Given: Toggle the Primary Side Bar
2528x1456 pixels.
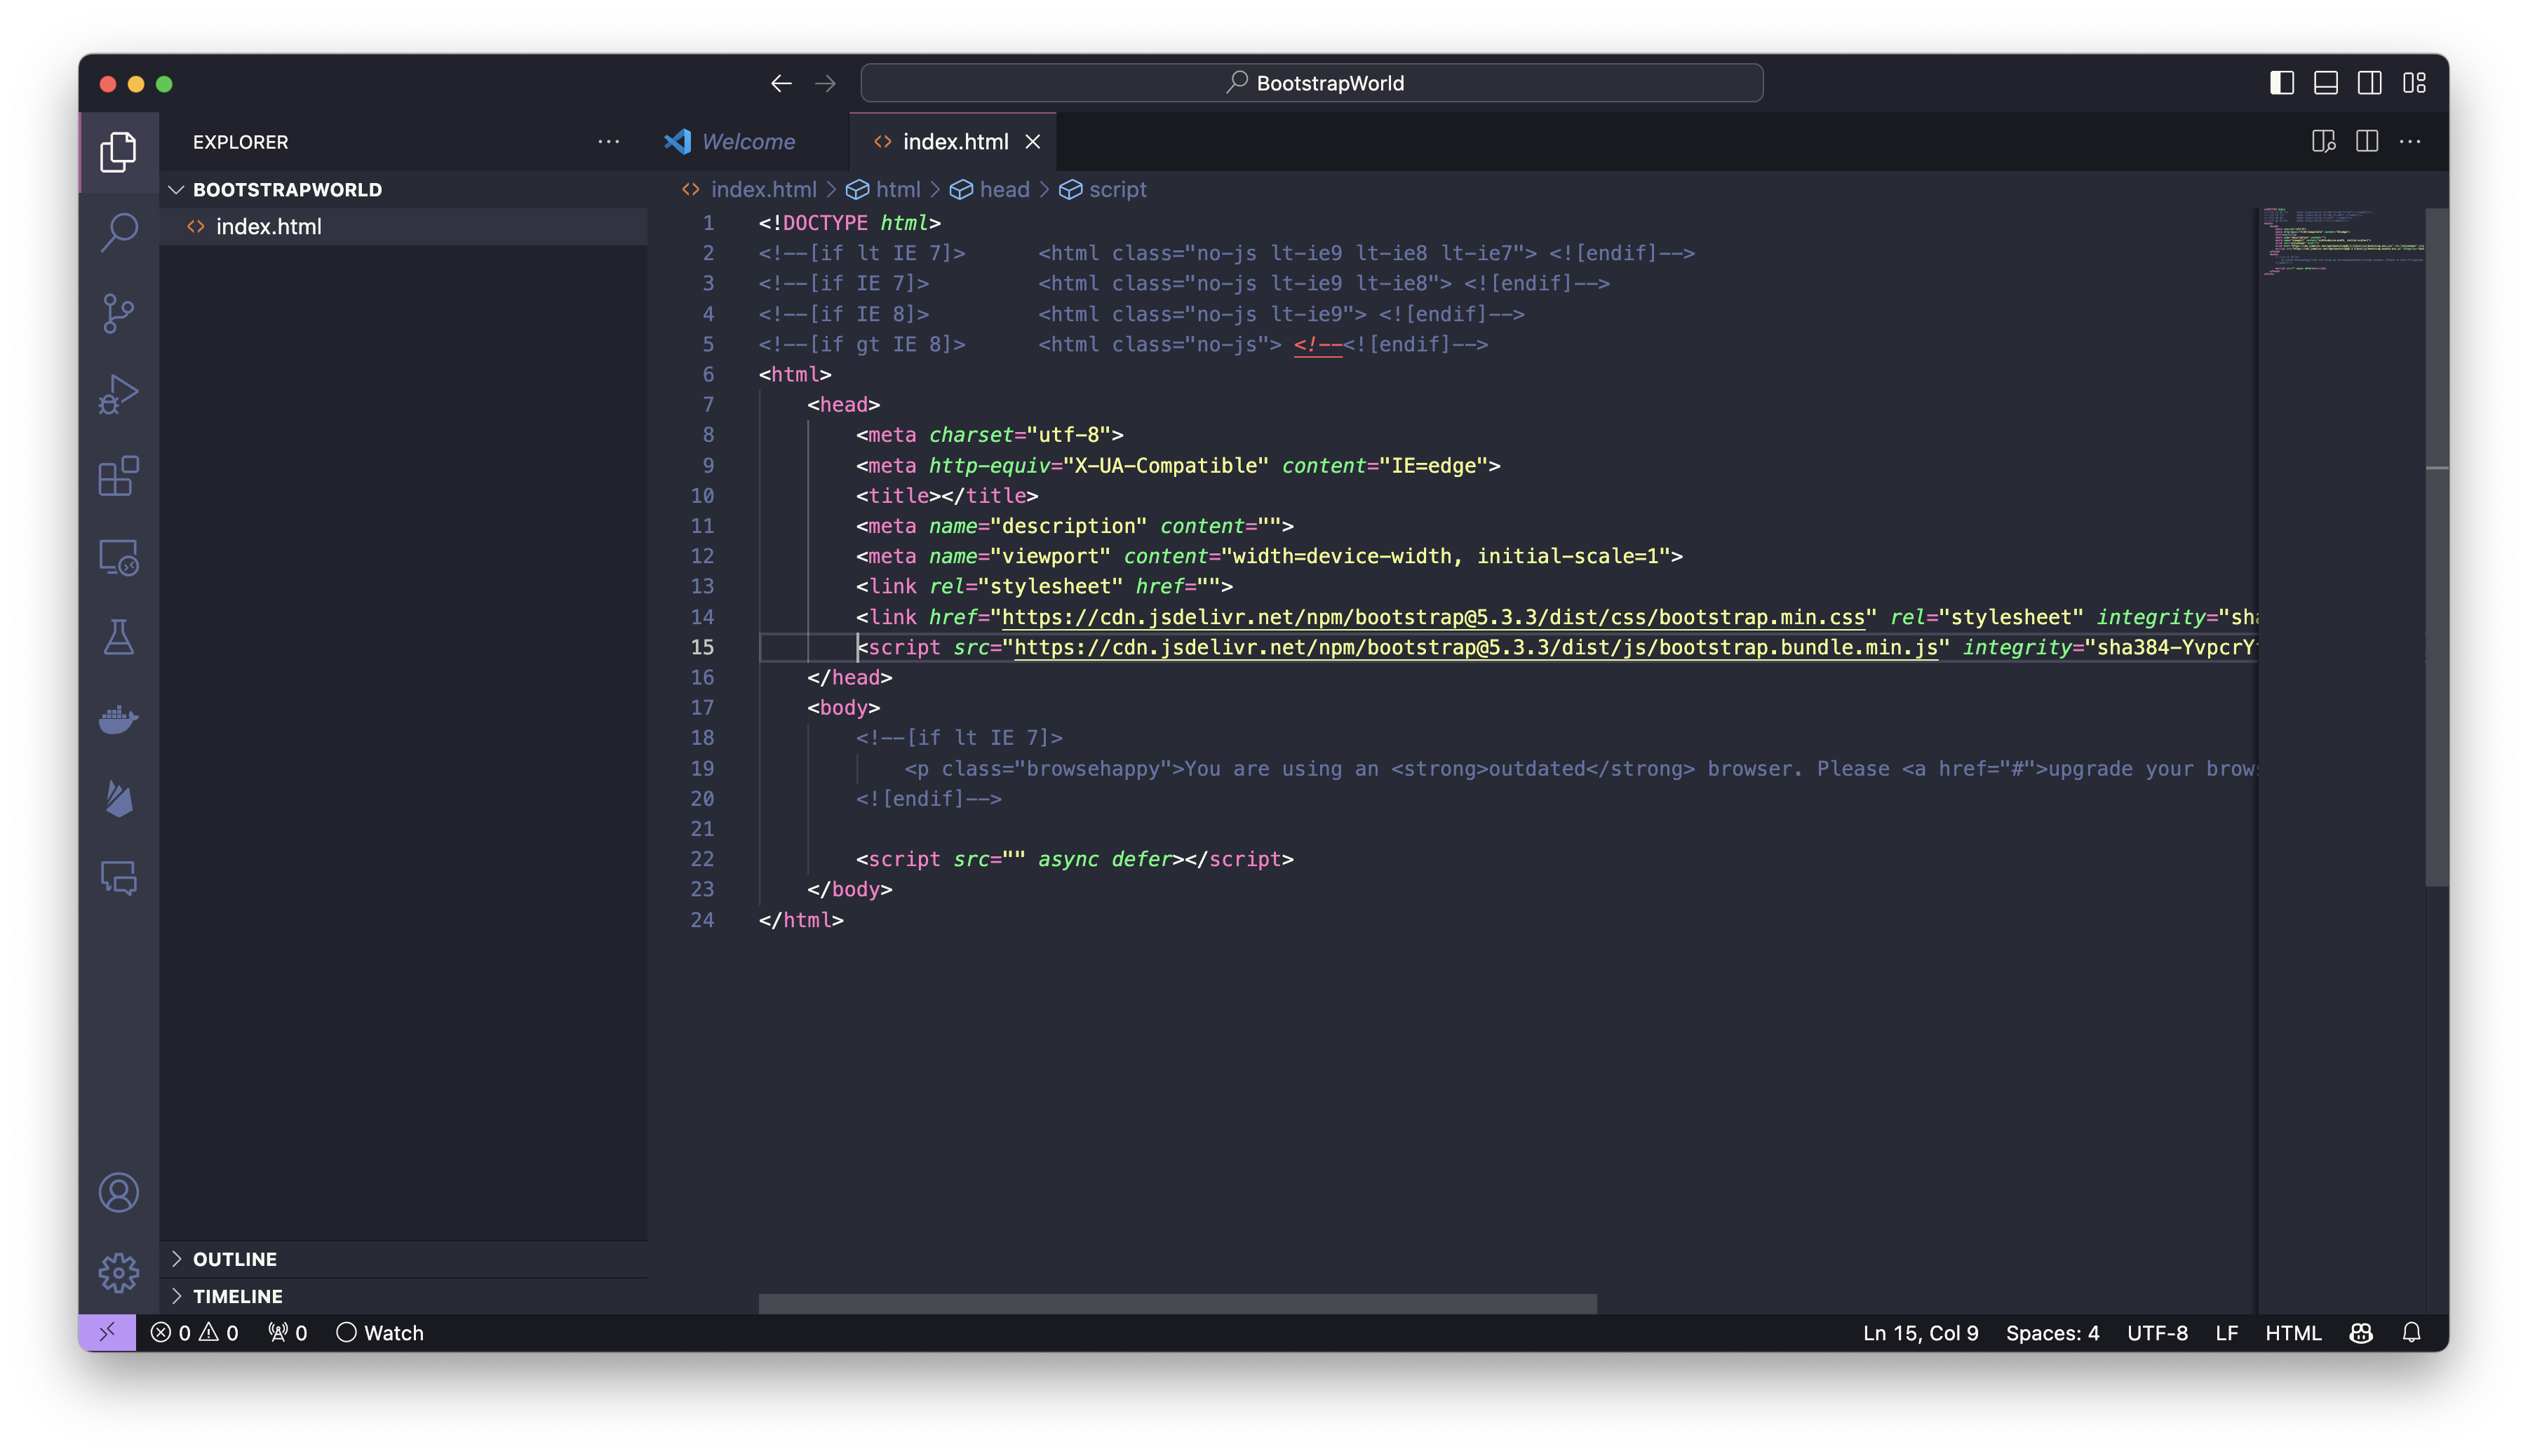Looking at the screenshot, I should point(2281,83).
